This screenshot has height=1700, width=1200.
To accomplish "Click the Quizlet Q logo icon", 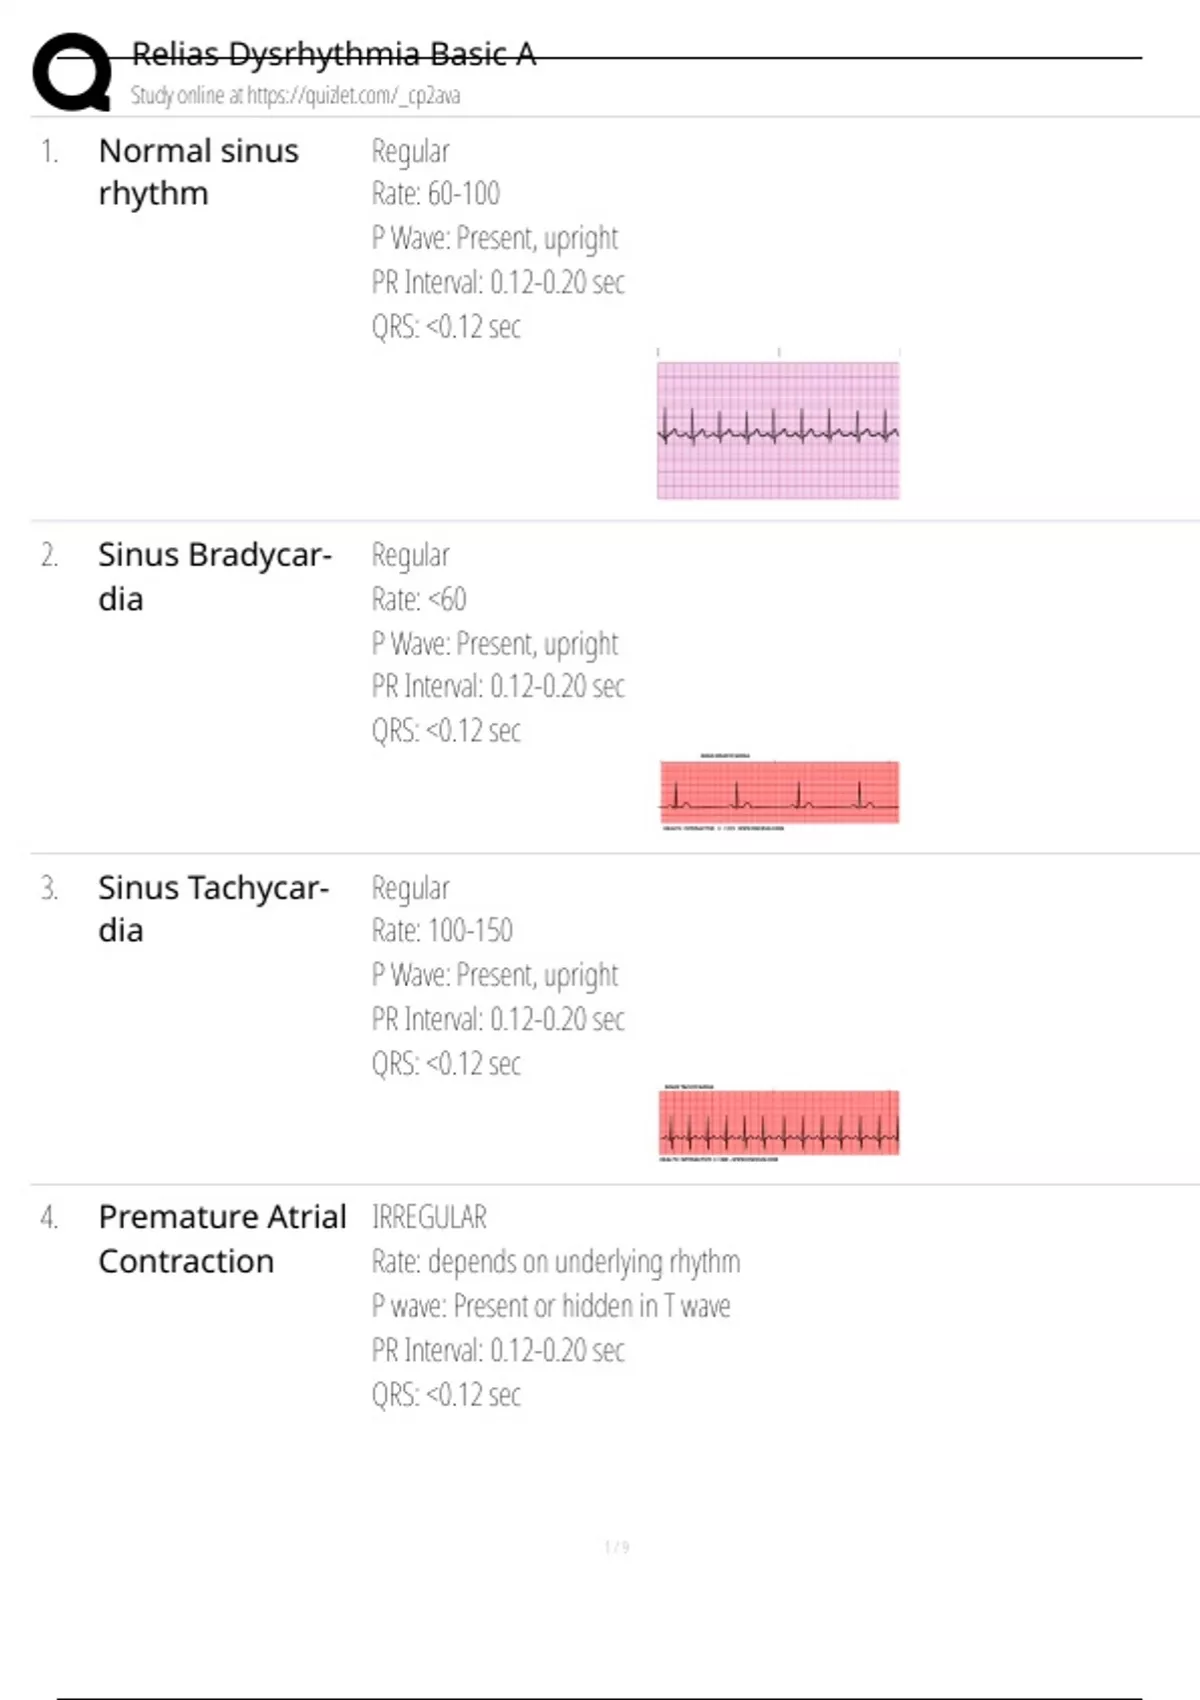I will (x=72, y=71).
